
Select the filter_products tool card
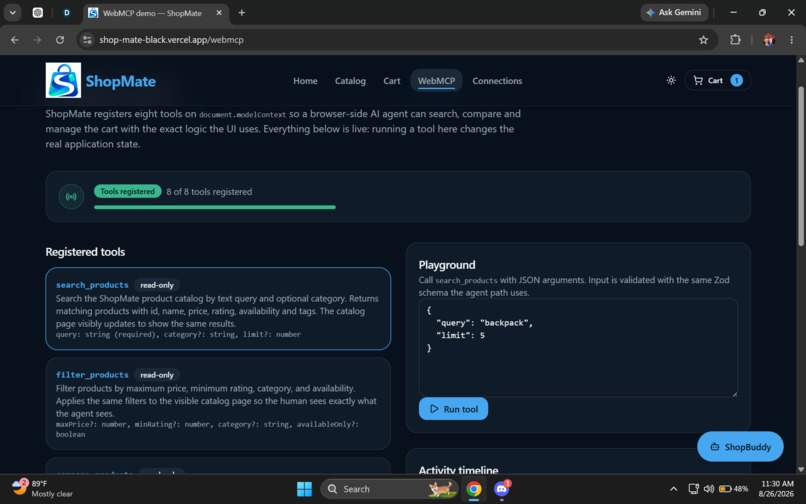pyautogui.click(x=218, y=404)
